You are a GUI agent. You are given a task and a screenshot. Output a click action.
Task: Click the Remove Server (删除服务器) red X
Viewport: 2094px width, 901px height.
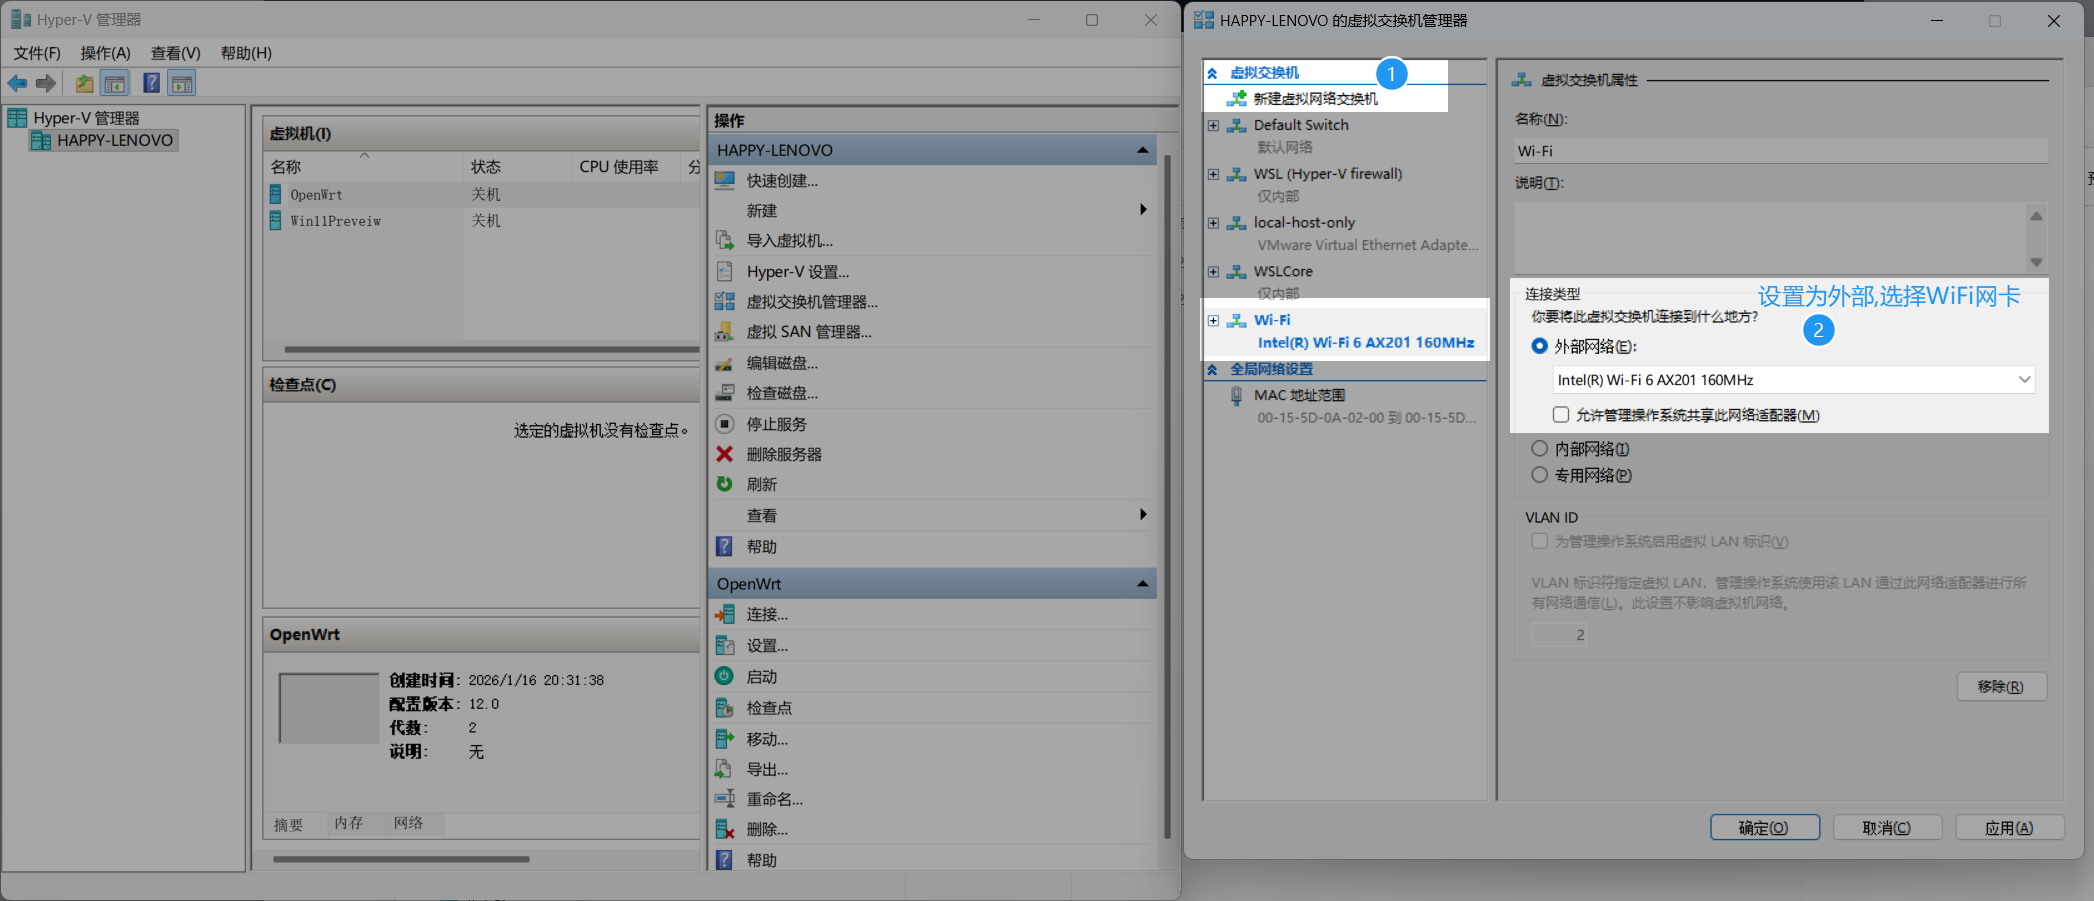click(725, 454)
